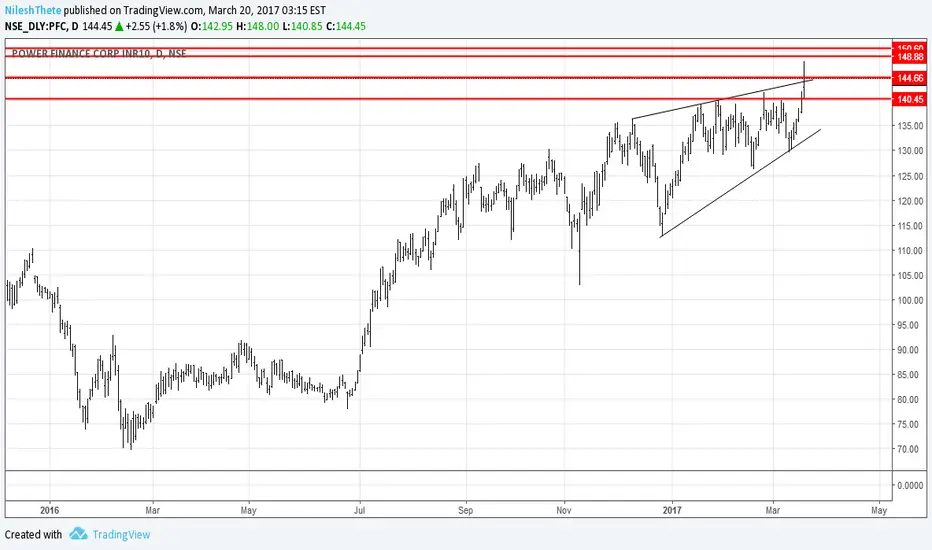Click the green up-arrow change indicator
The width and height of the screenshot is (932, 550).
119,26
